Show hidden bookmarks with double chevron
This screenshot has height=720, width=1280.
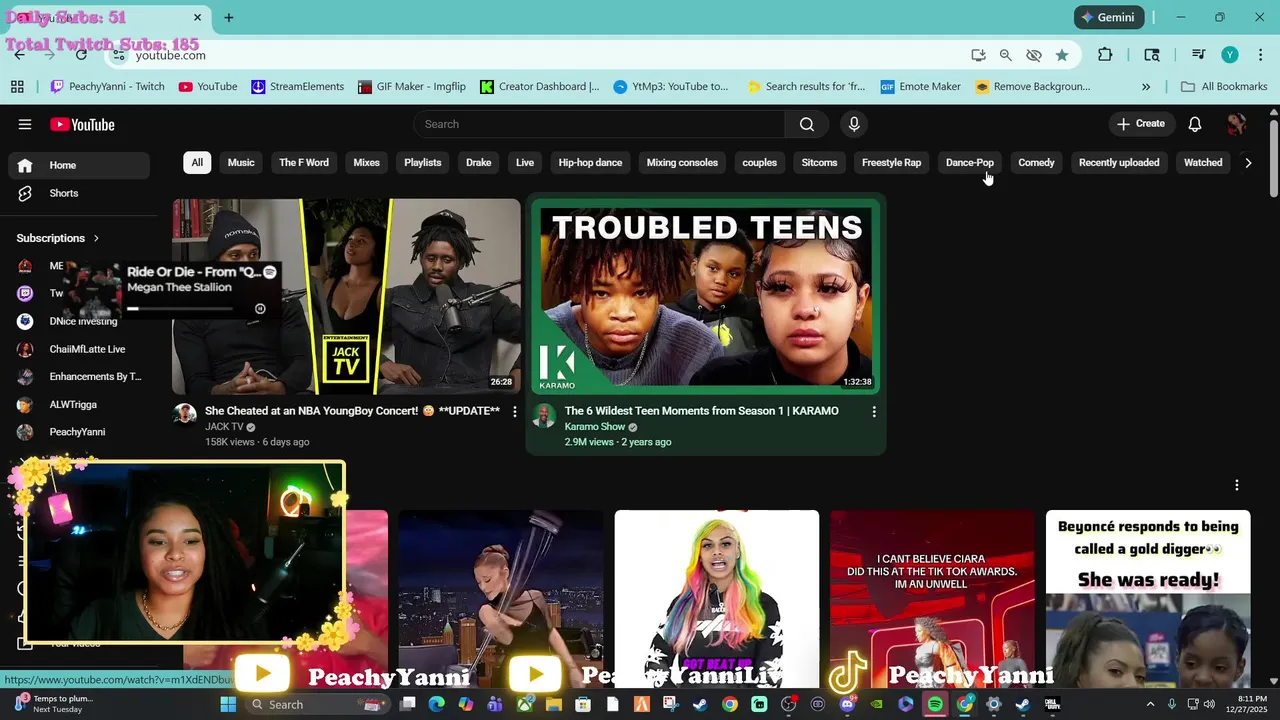(1146, 87)
